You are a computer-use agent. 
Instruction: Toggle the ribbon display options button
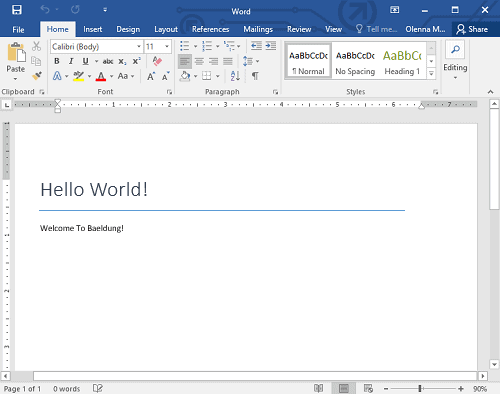[x=394, y=10]
